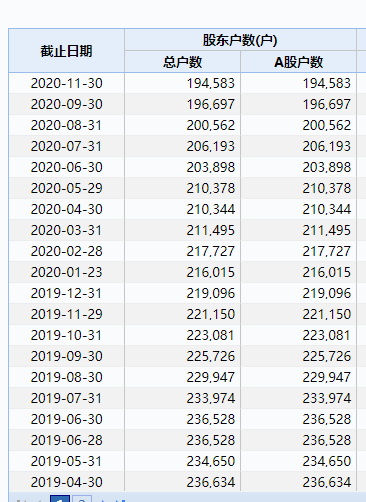Click the 2019-10-31 row date
The width and height of the screenshot is (366, 502).
click(x=66, y=335)
